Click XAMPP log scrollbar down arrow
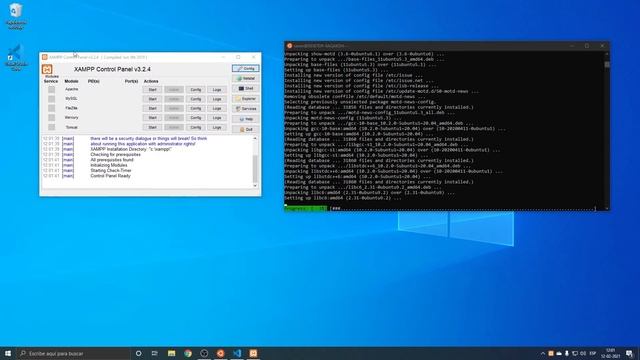Screen dimensions: 640x360 click(x=255, y=186)
